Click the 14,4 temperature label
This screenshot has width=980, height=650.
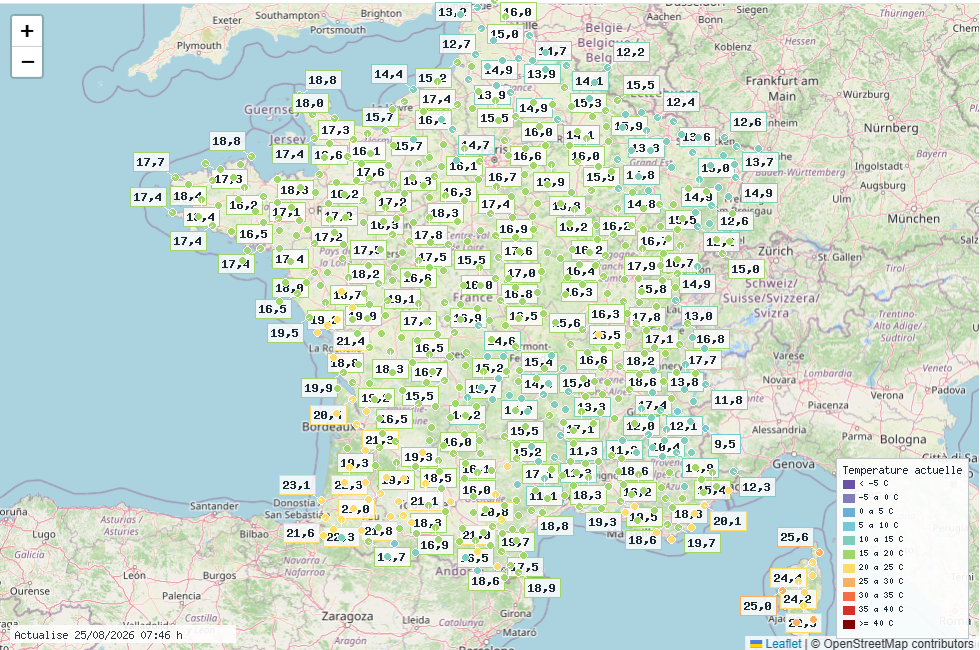tap(389, 74)
